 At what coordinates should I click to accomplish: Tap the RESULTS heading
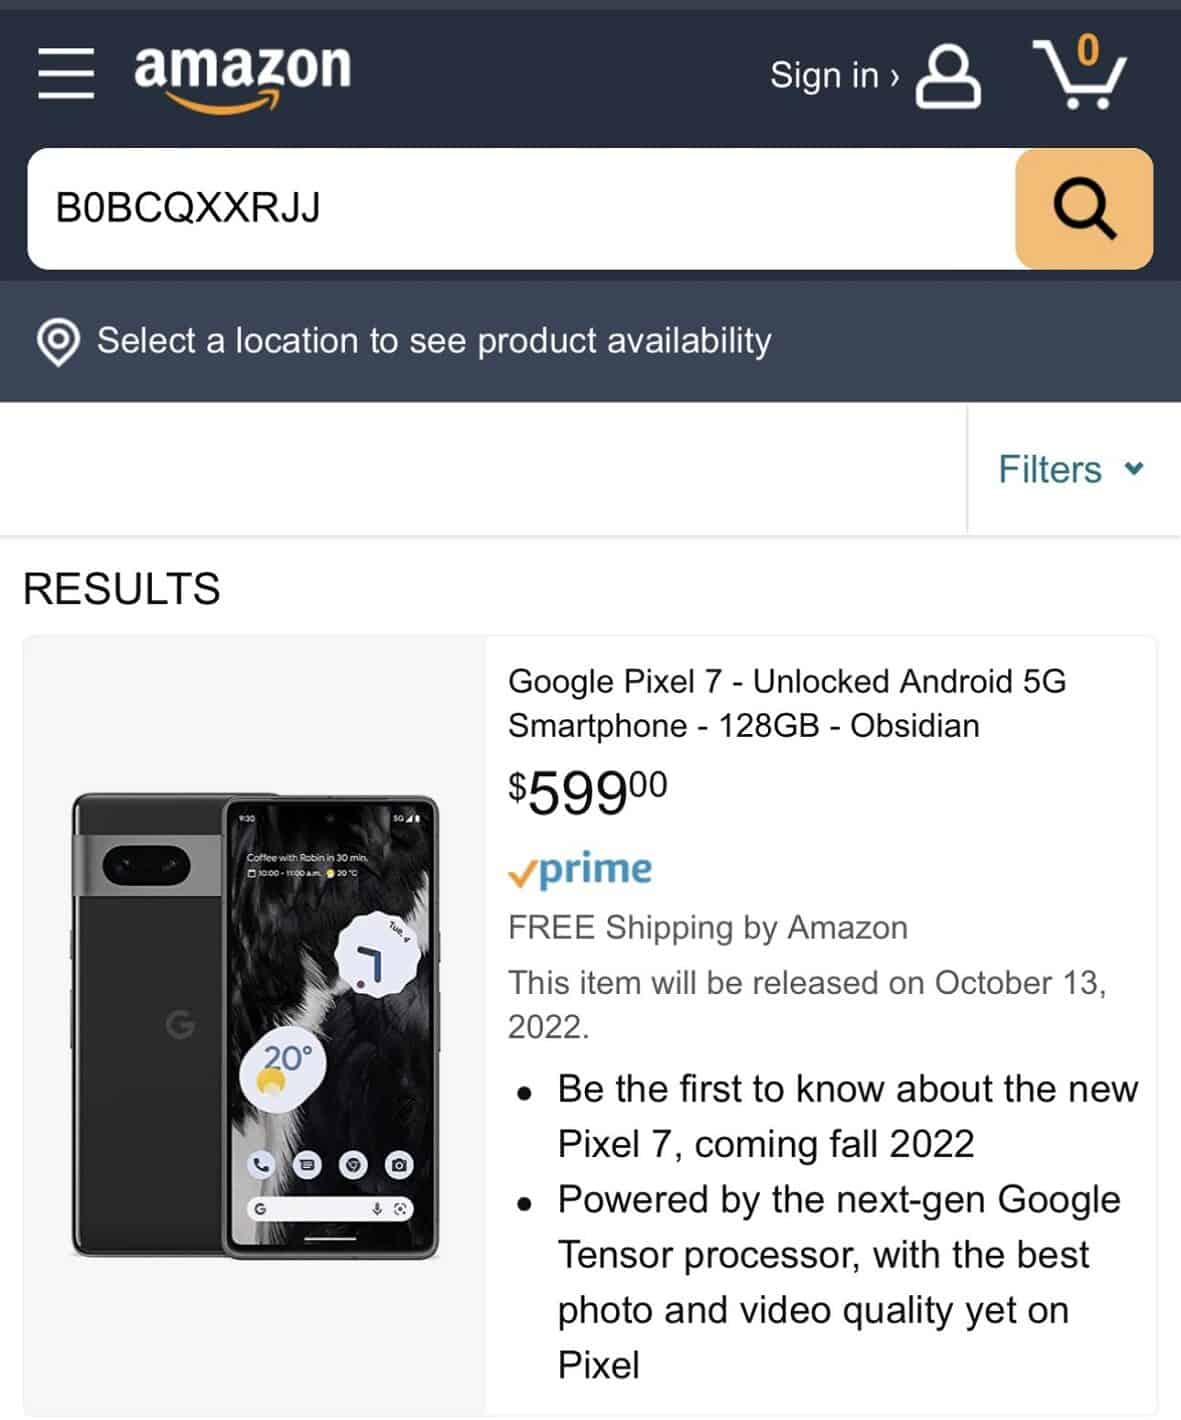pyautogui.click(x=121, y=588)
